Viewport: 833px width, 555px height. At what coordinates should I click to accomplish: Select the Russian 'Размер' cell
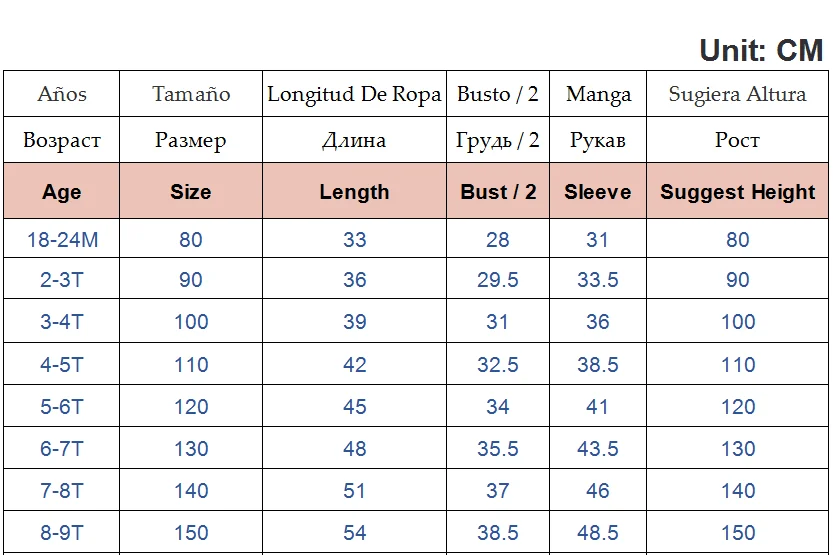[191, 141]
